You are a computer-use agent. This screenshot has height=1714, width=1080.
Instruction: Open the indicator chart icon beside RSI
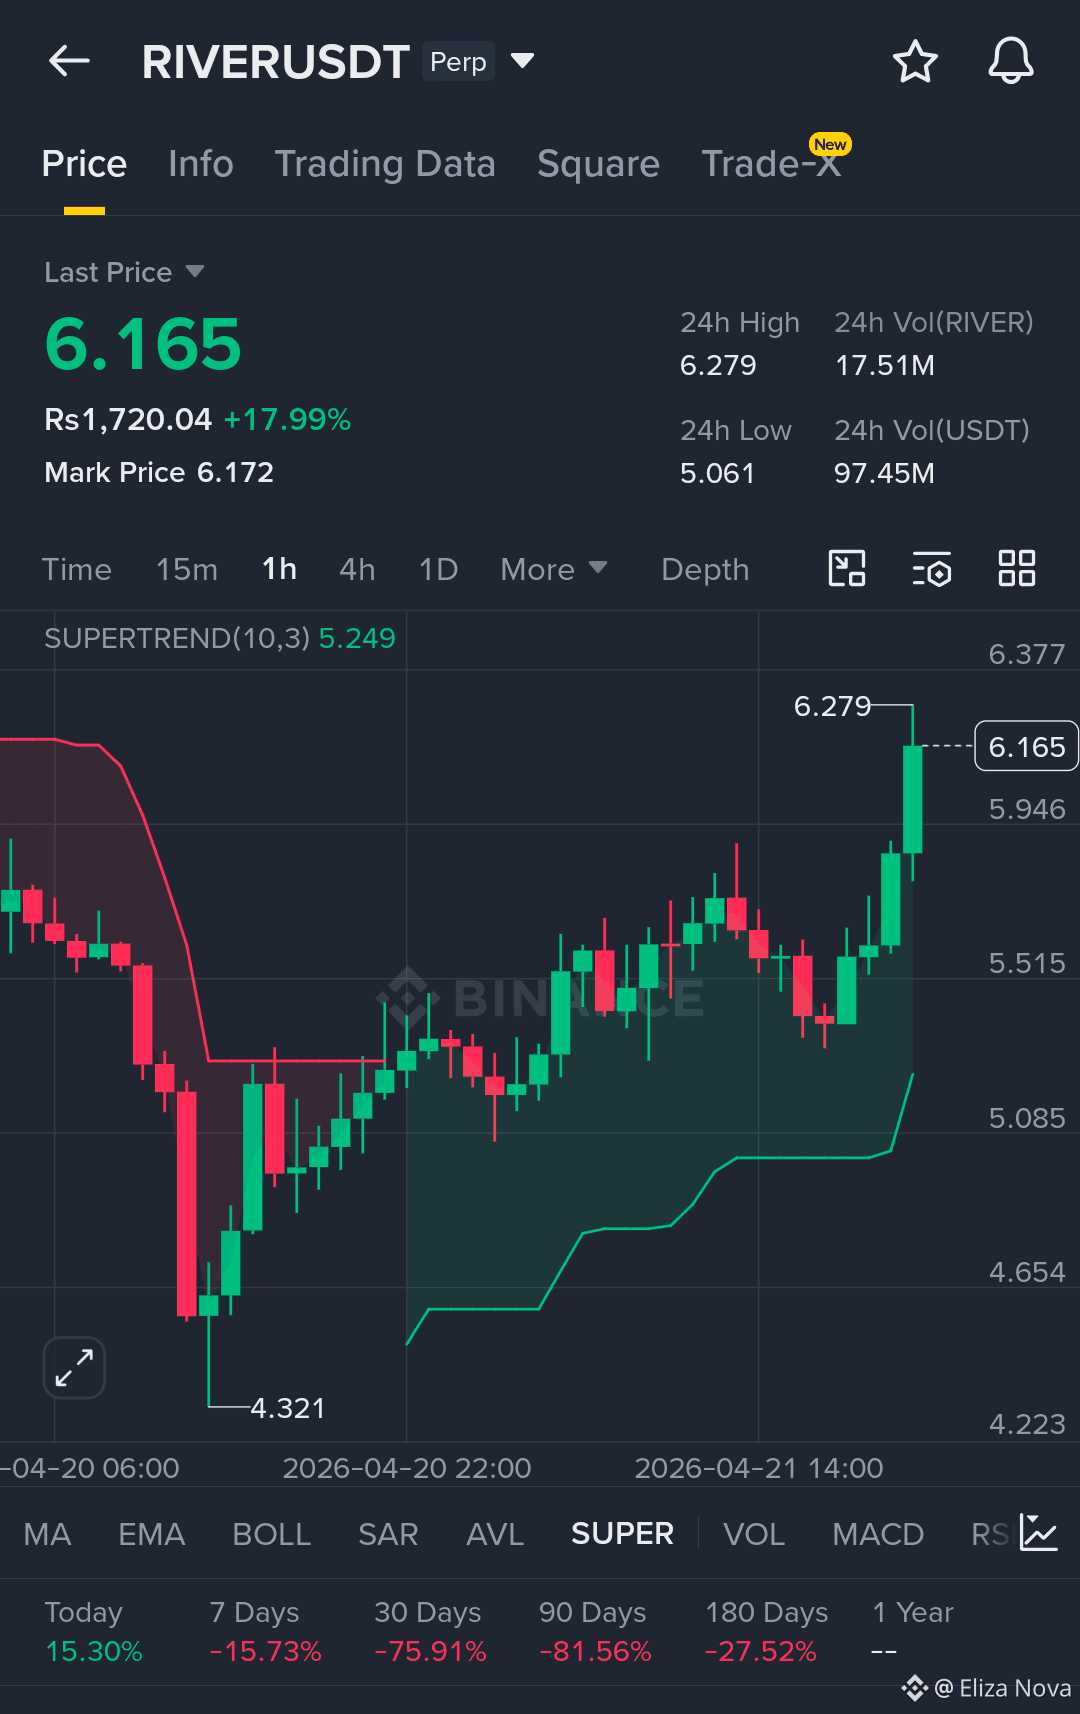pyautogui.click(x=1039, y=1533)
